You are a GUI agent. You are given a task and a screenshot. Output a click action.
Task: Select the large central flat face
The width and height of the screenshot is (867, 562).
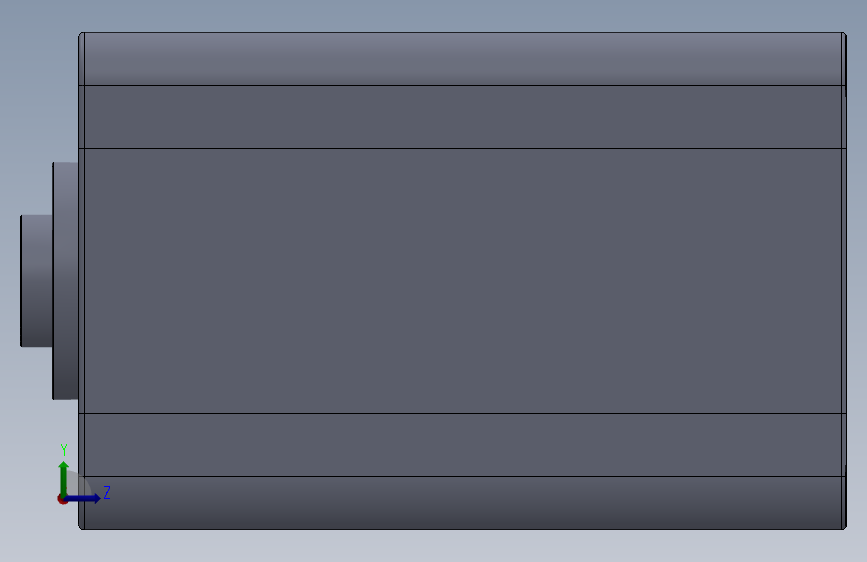[x=462, y=281]
